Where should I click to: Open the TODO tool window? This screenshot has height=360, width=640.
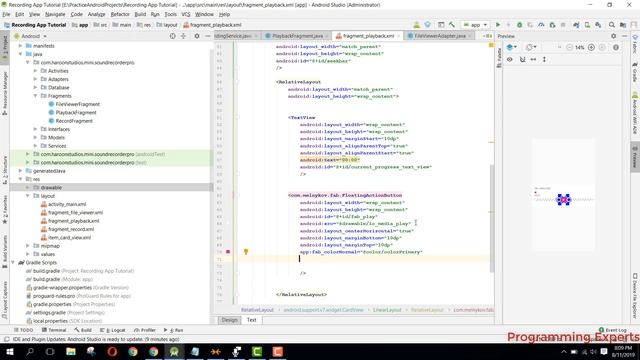click(x=23, y=330)
